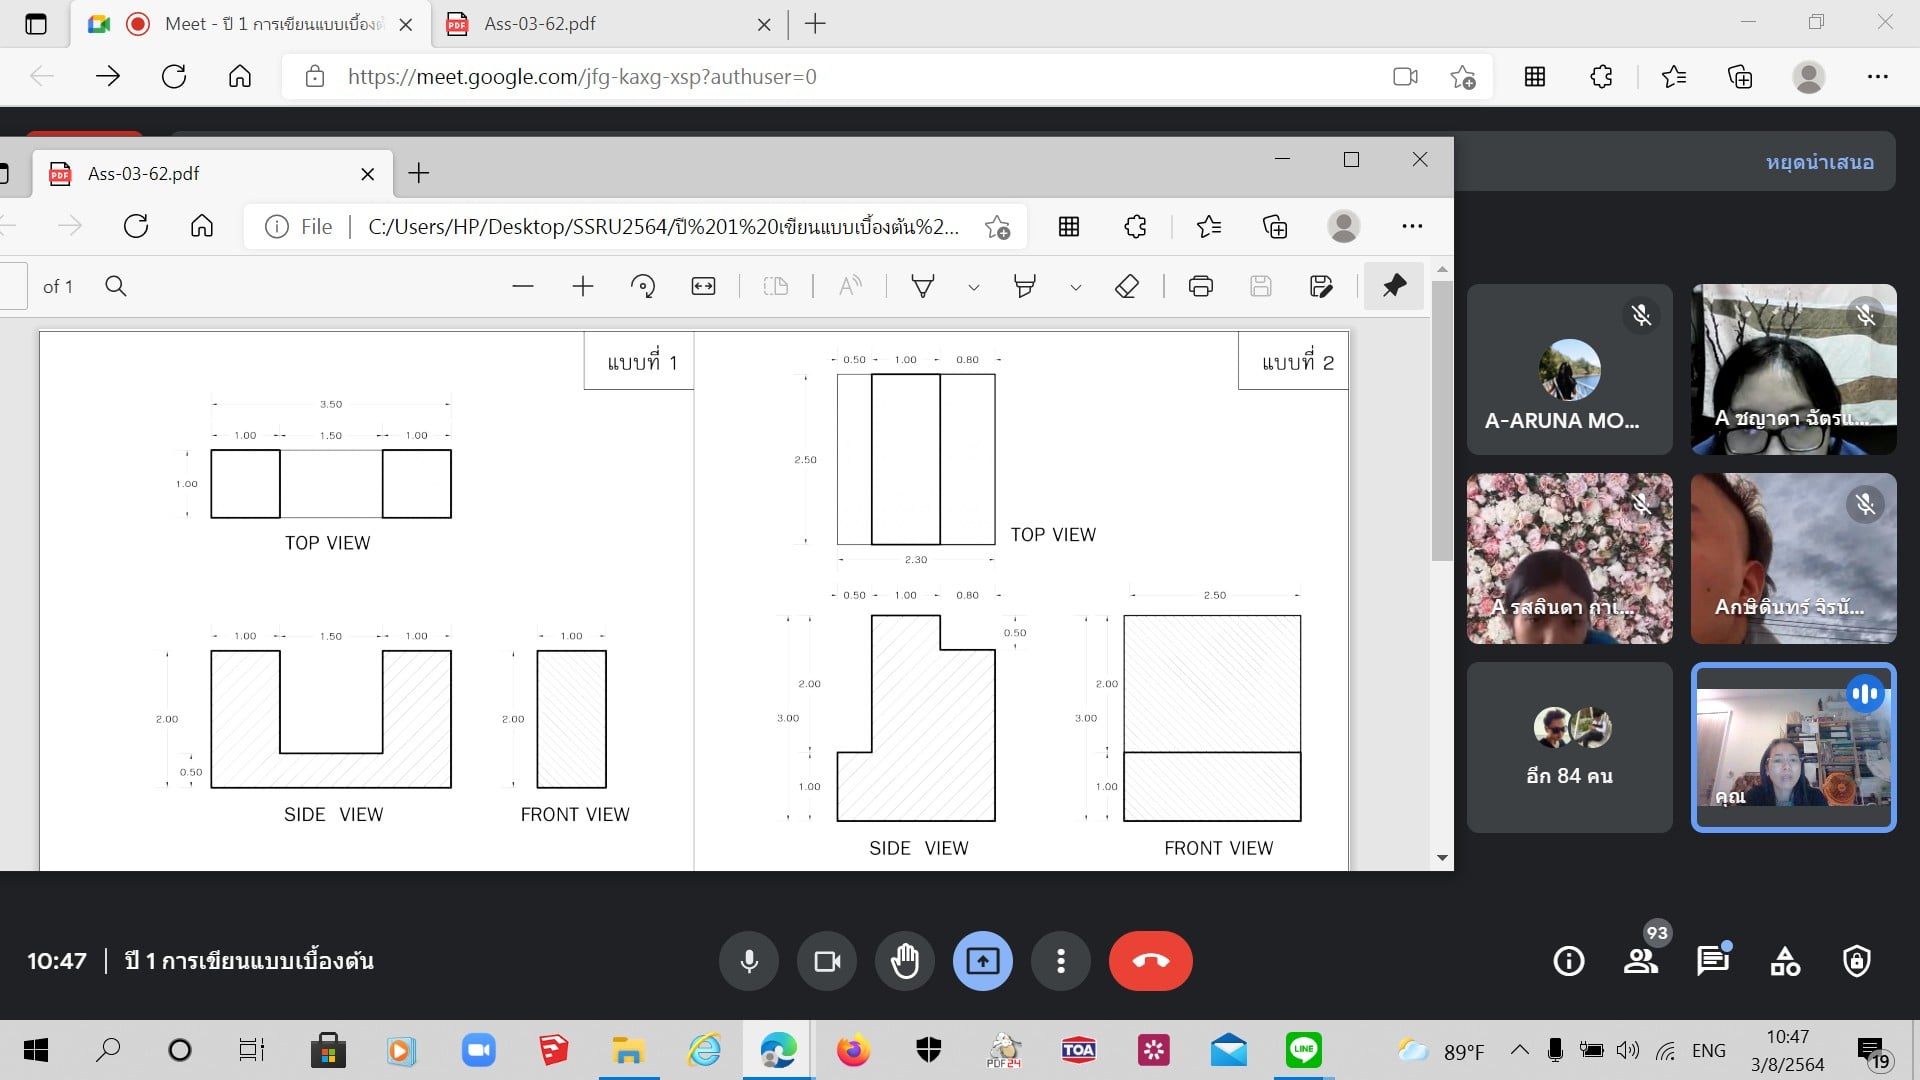Image resolution: width=1920 pixels, height=1080 pixels.
Task: Toggle the raise hand button
Action: pyautogui.click(x=905, y=961)
